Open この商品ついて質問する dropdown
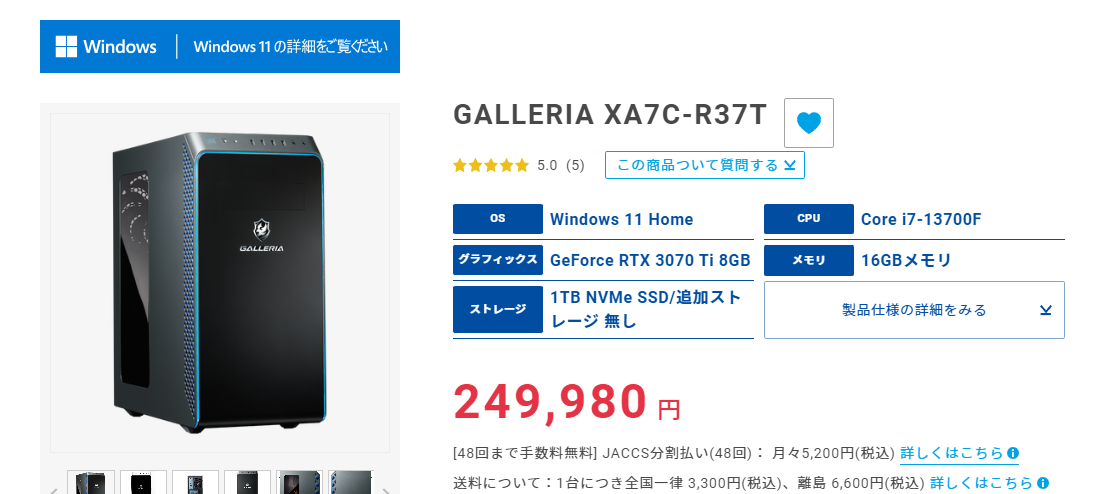The image size is (1113, 494). coord(705,165)
